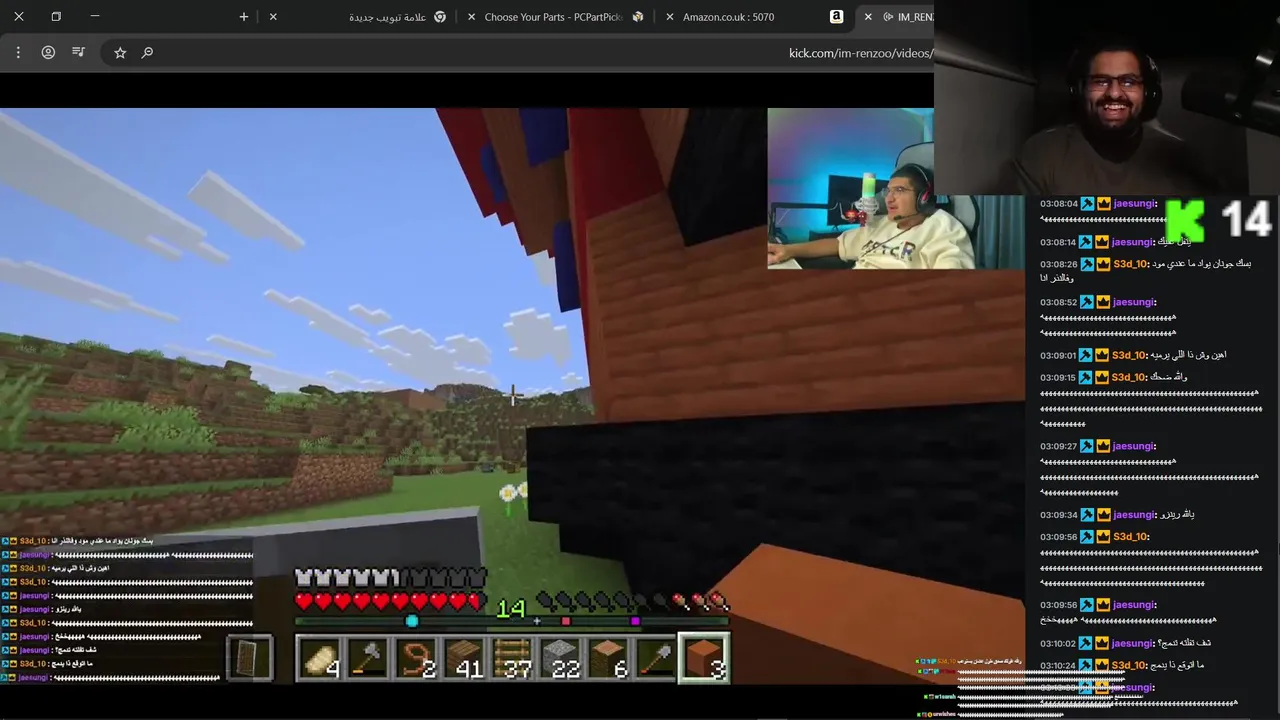Select the log slot showing 6
Image resolution: width=1280 pixels, height=720 pixels.
[608, 658]
